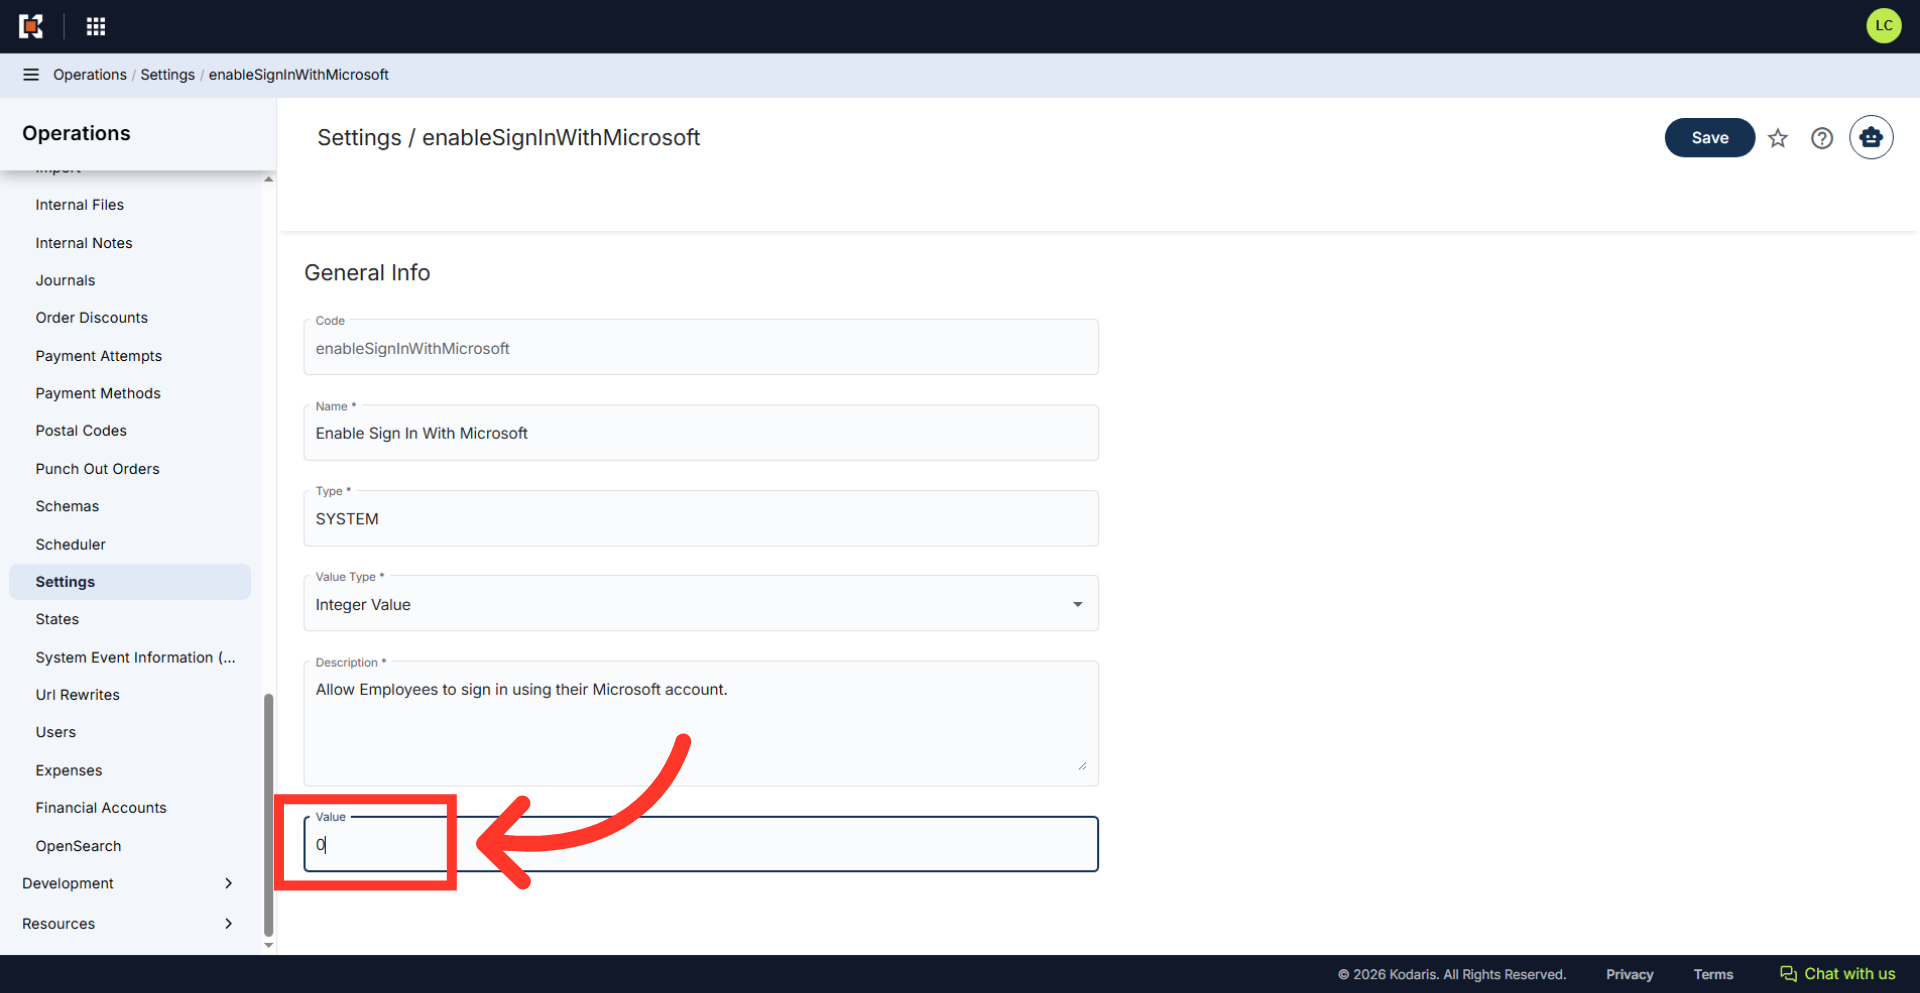Open the help question mark icon
Viewport: 1920px width, 993px height.
tap(1822, 138)
